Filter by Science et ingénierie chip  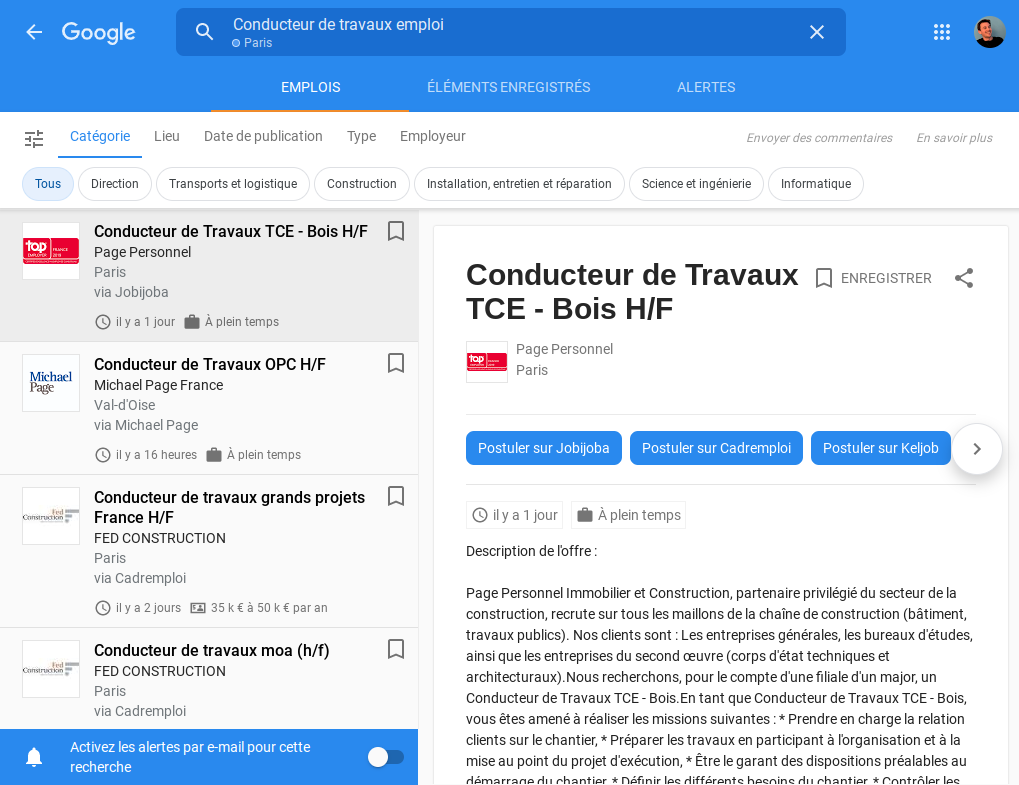pos(697,184)
